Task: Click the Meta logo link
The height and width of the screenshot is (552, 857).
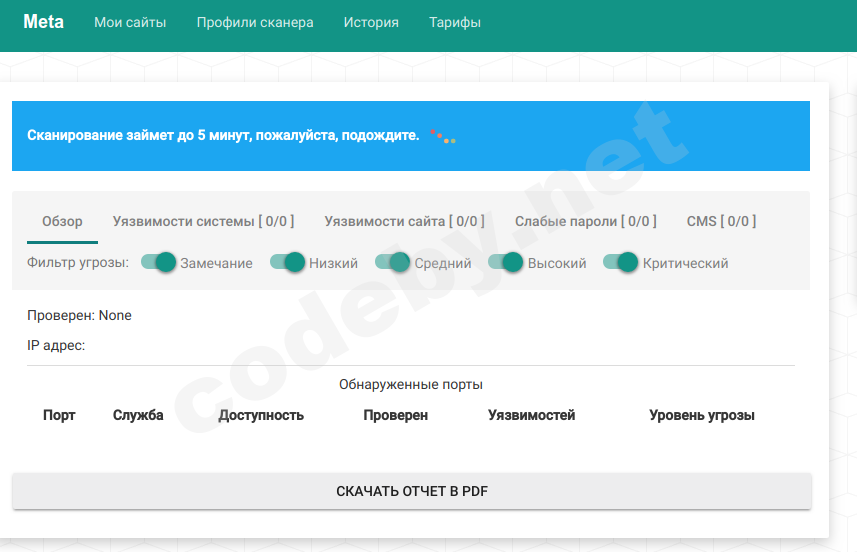Action: tap(43, 22)
